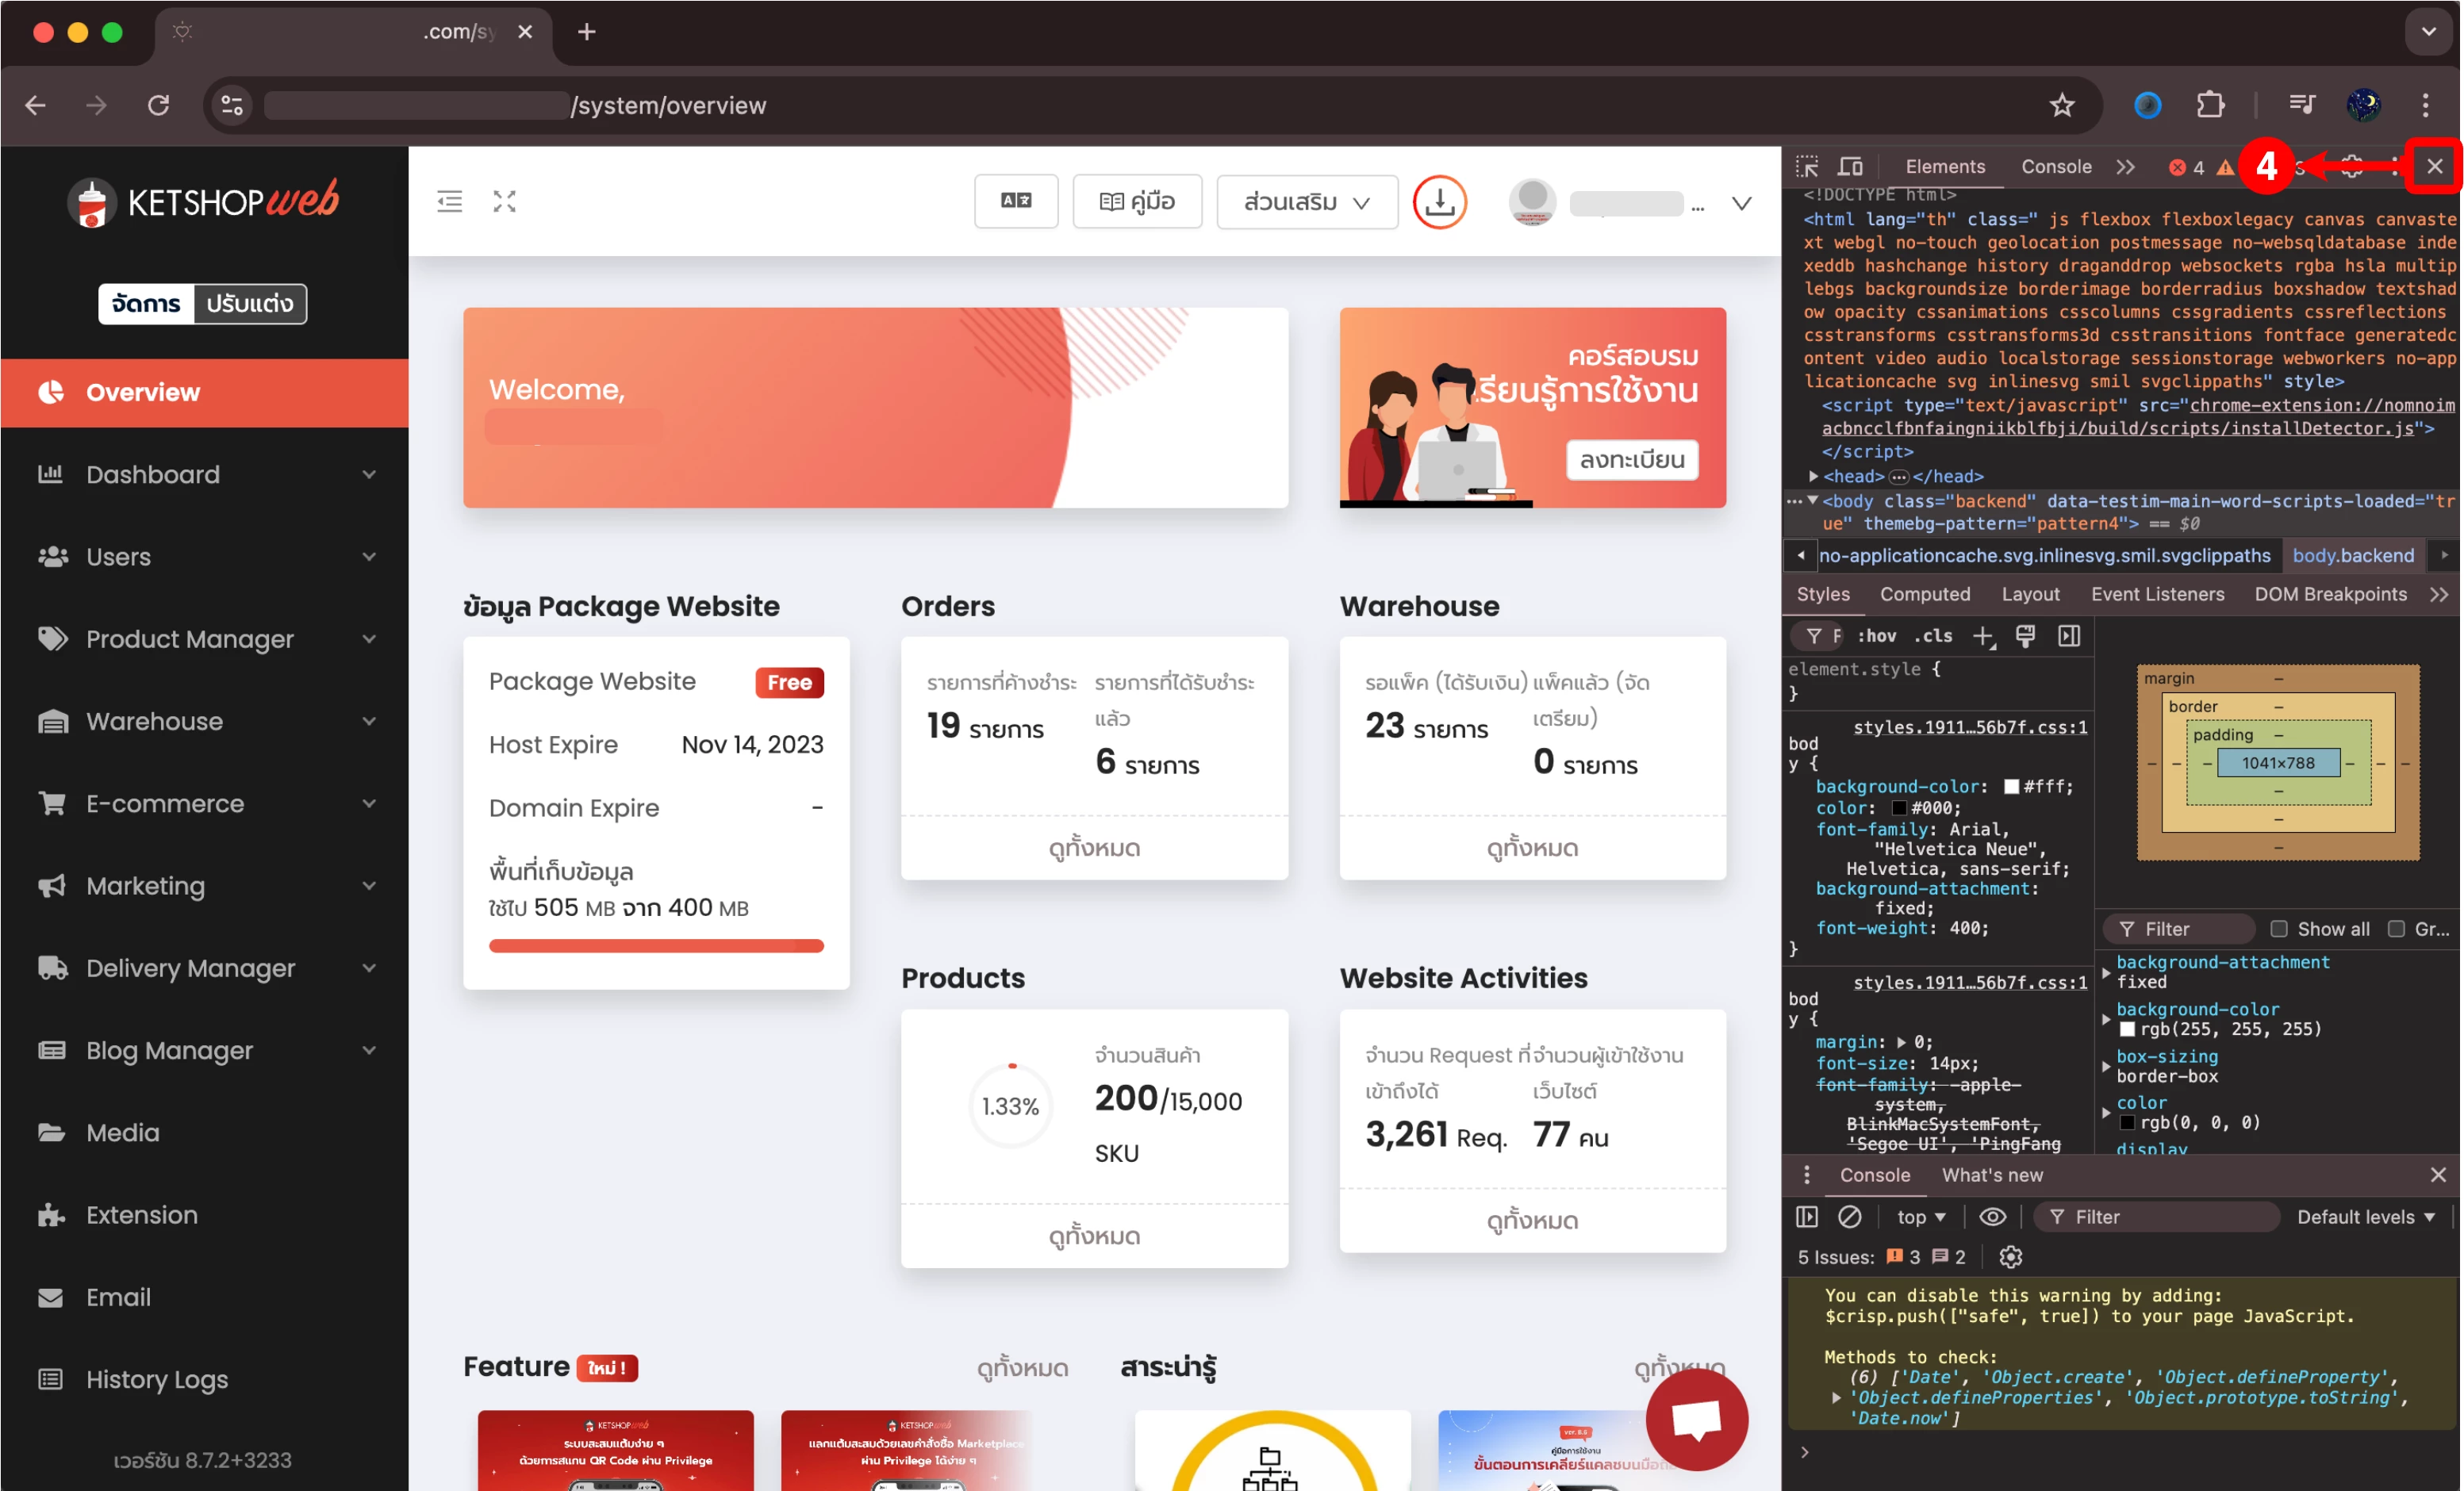Clear the console with the ban icon

(x=1850, y=1217)
